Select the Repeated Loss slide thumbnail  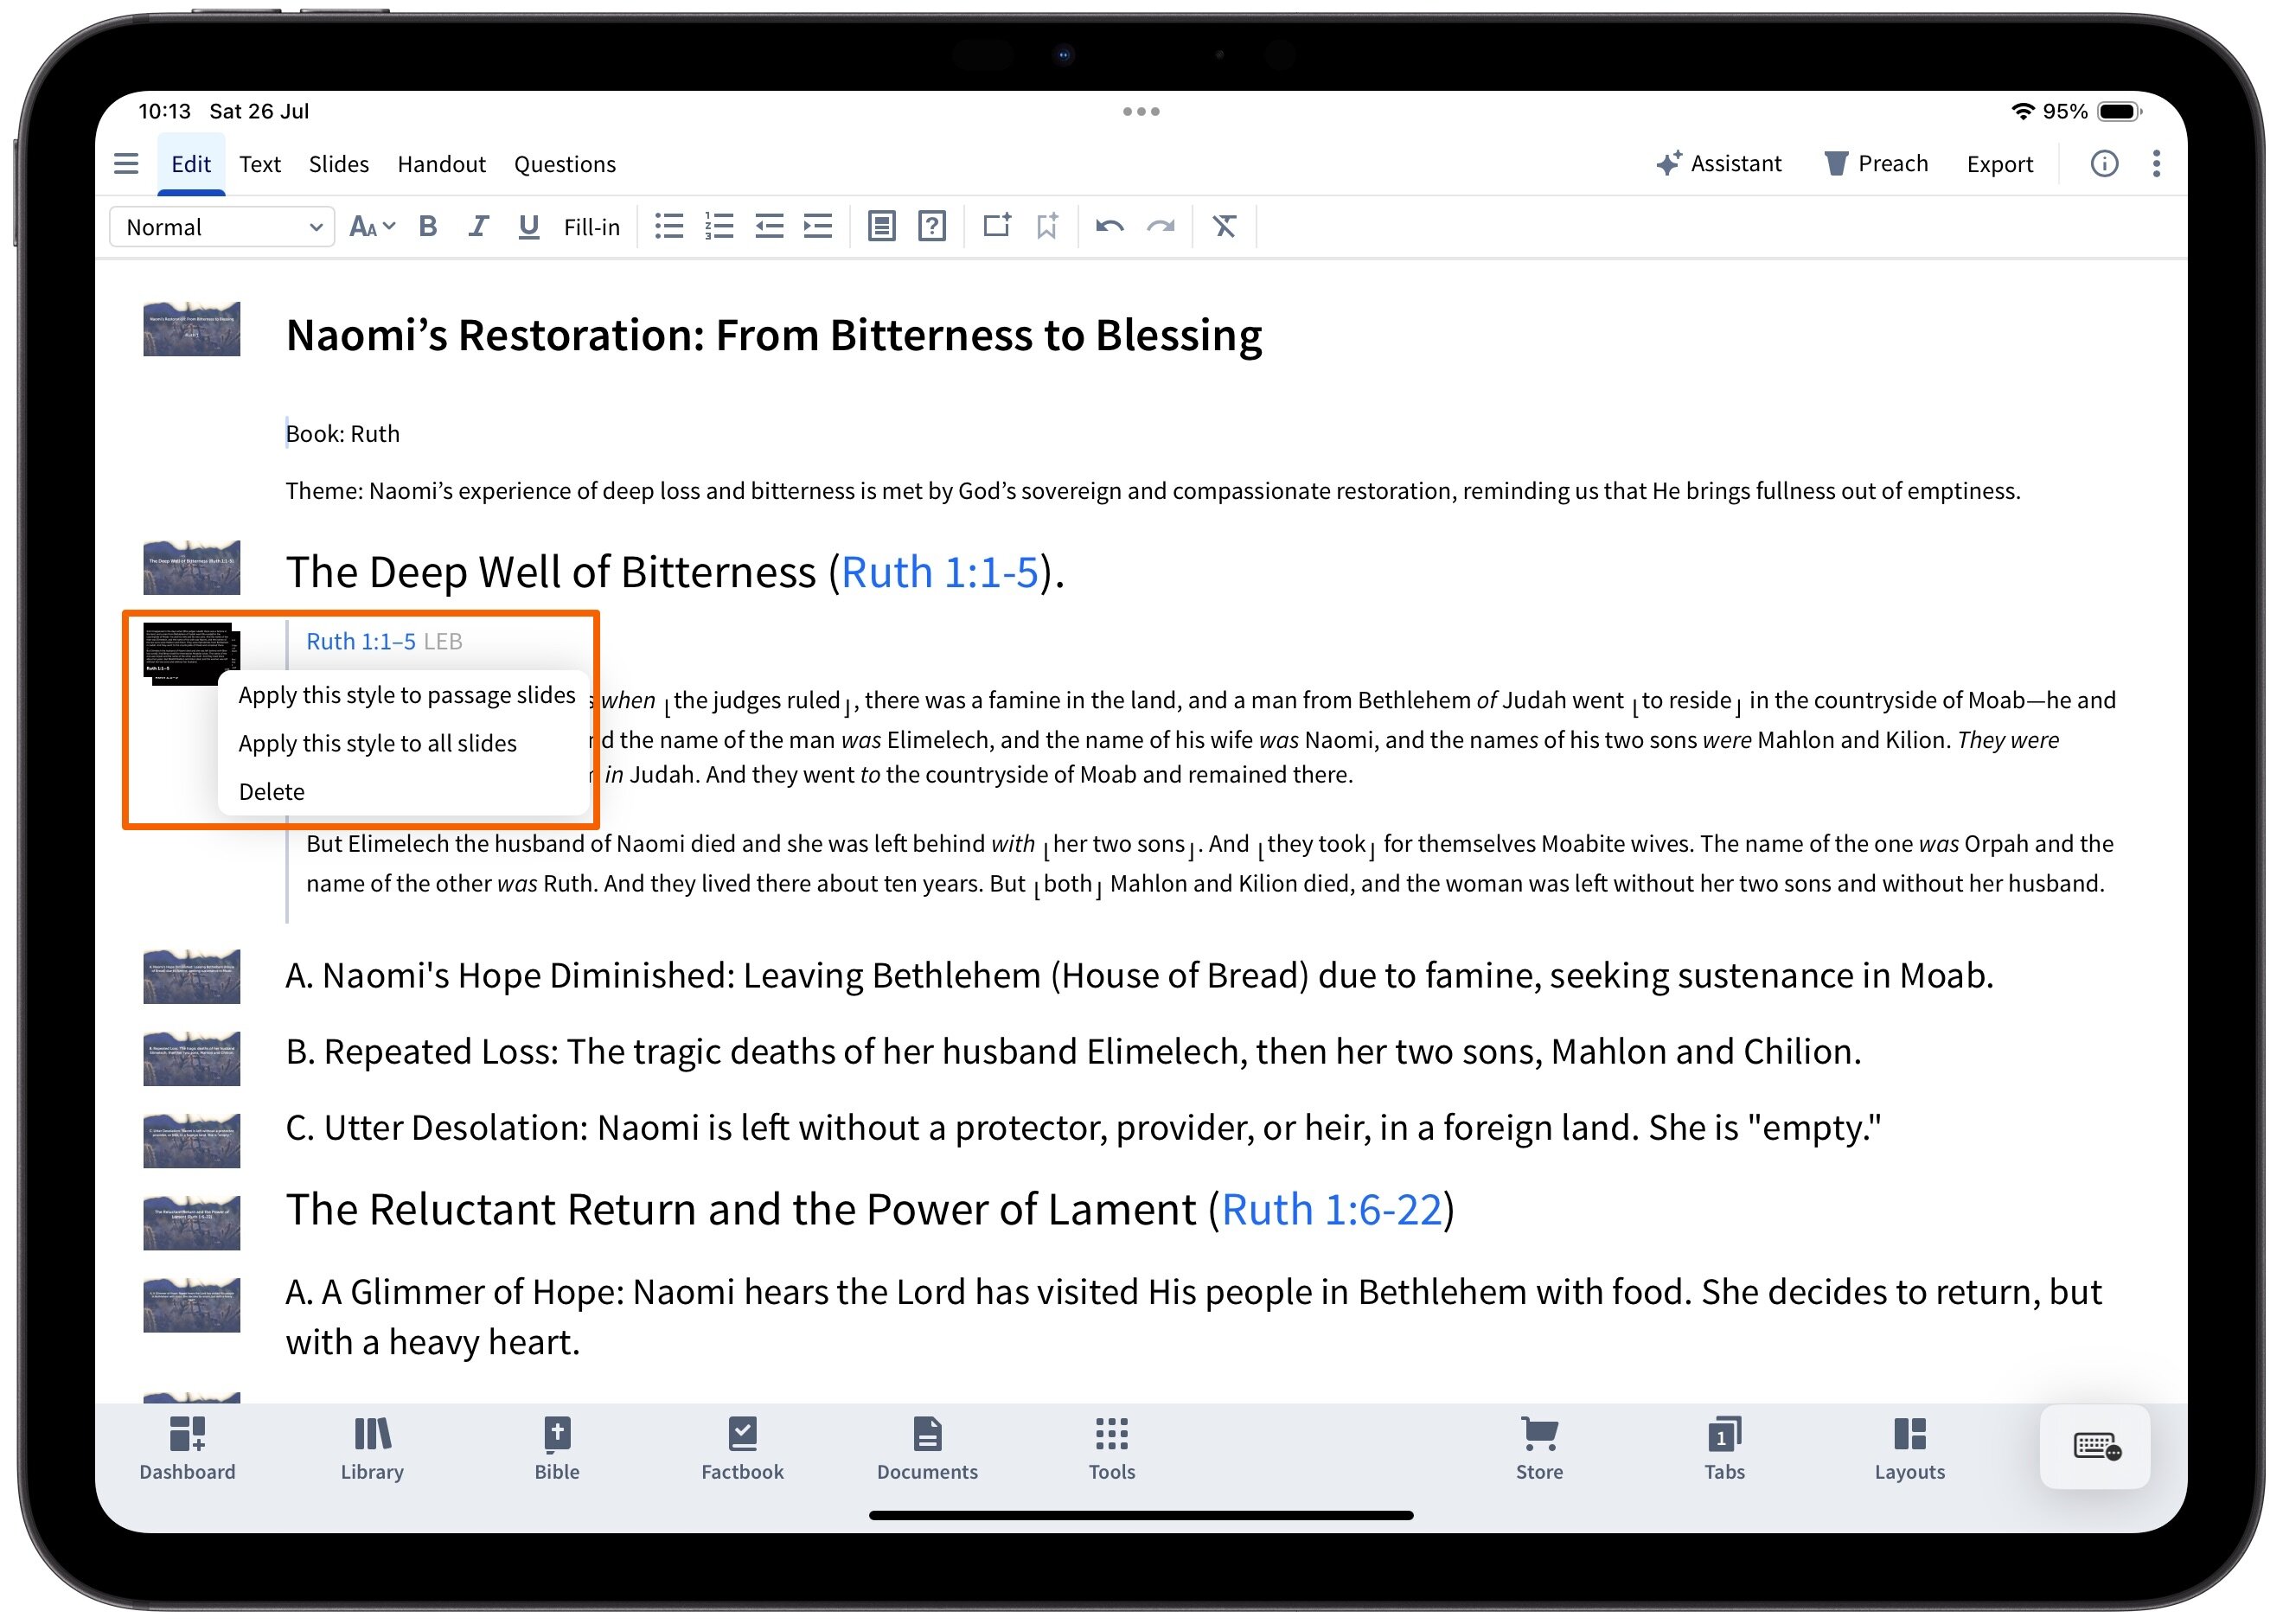point(191,1058)
